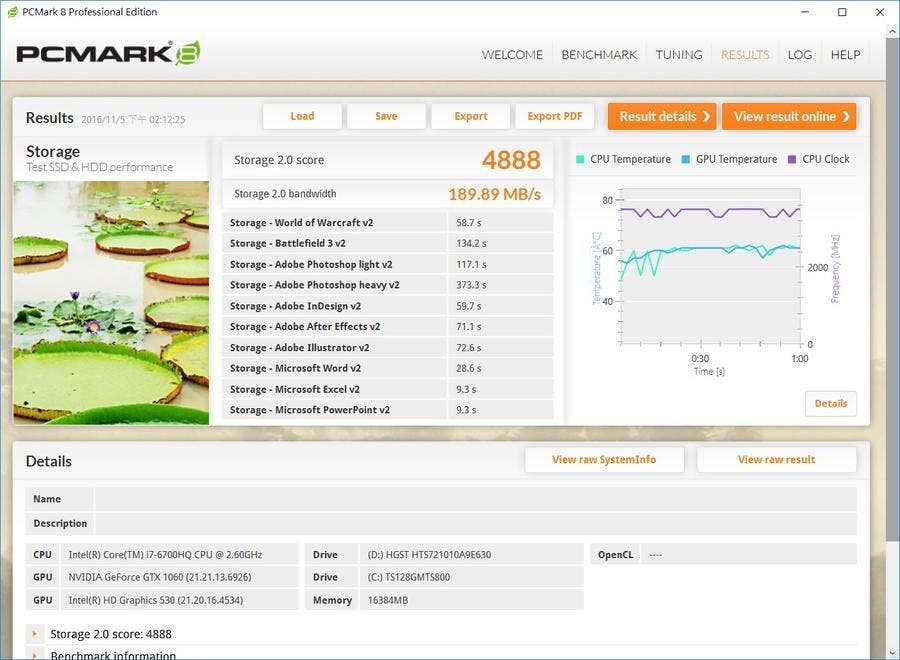Click View raw result
Image resolution: width=900 pixels, height=660 pixels.
coord(777,459)
